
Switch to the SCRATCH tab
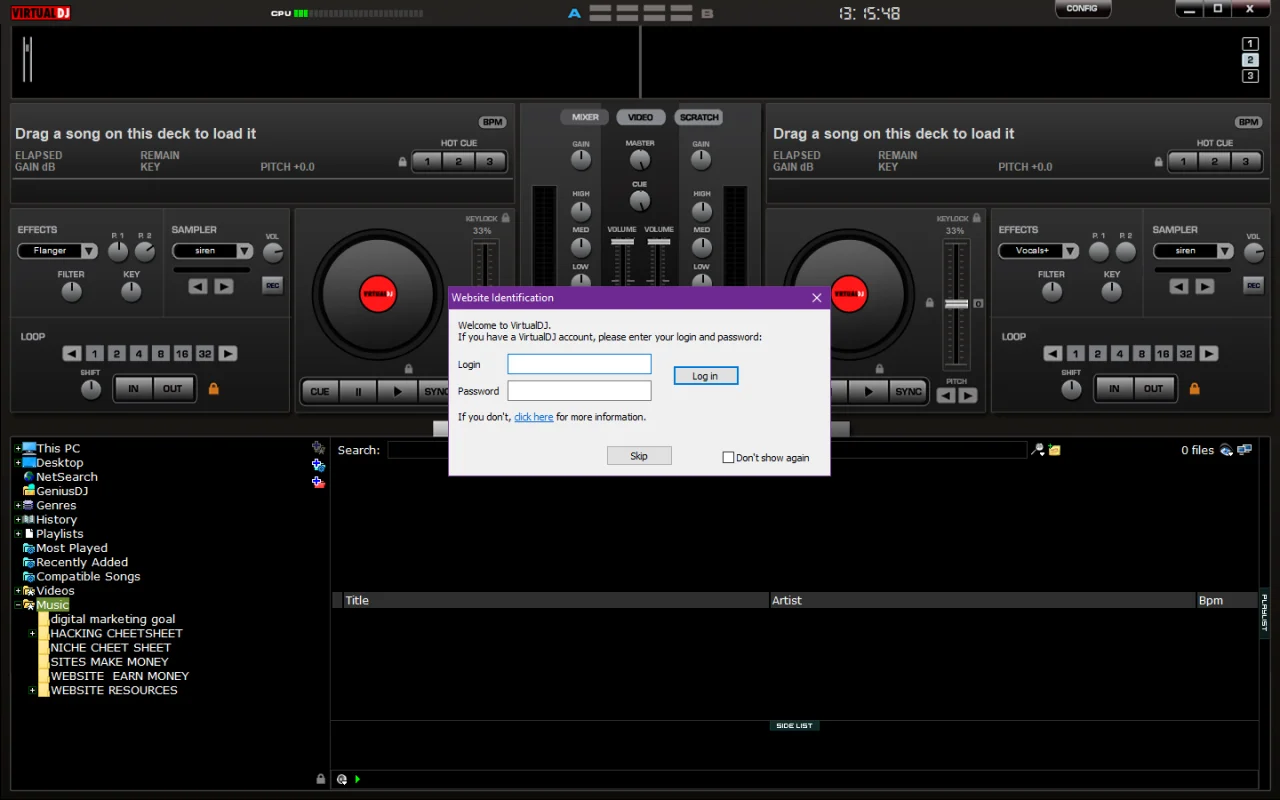click(699, 117)
